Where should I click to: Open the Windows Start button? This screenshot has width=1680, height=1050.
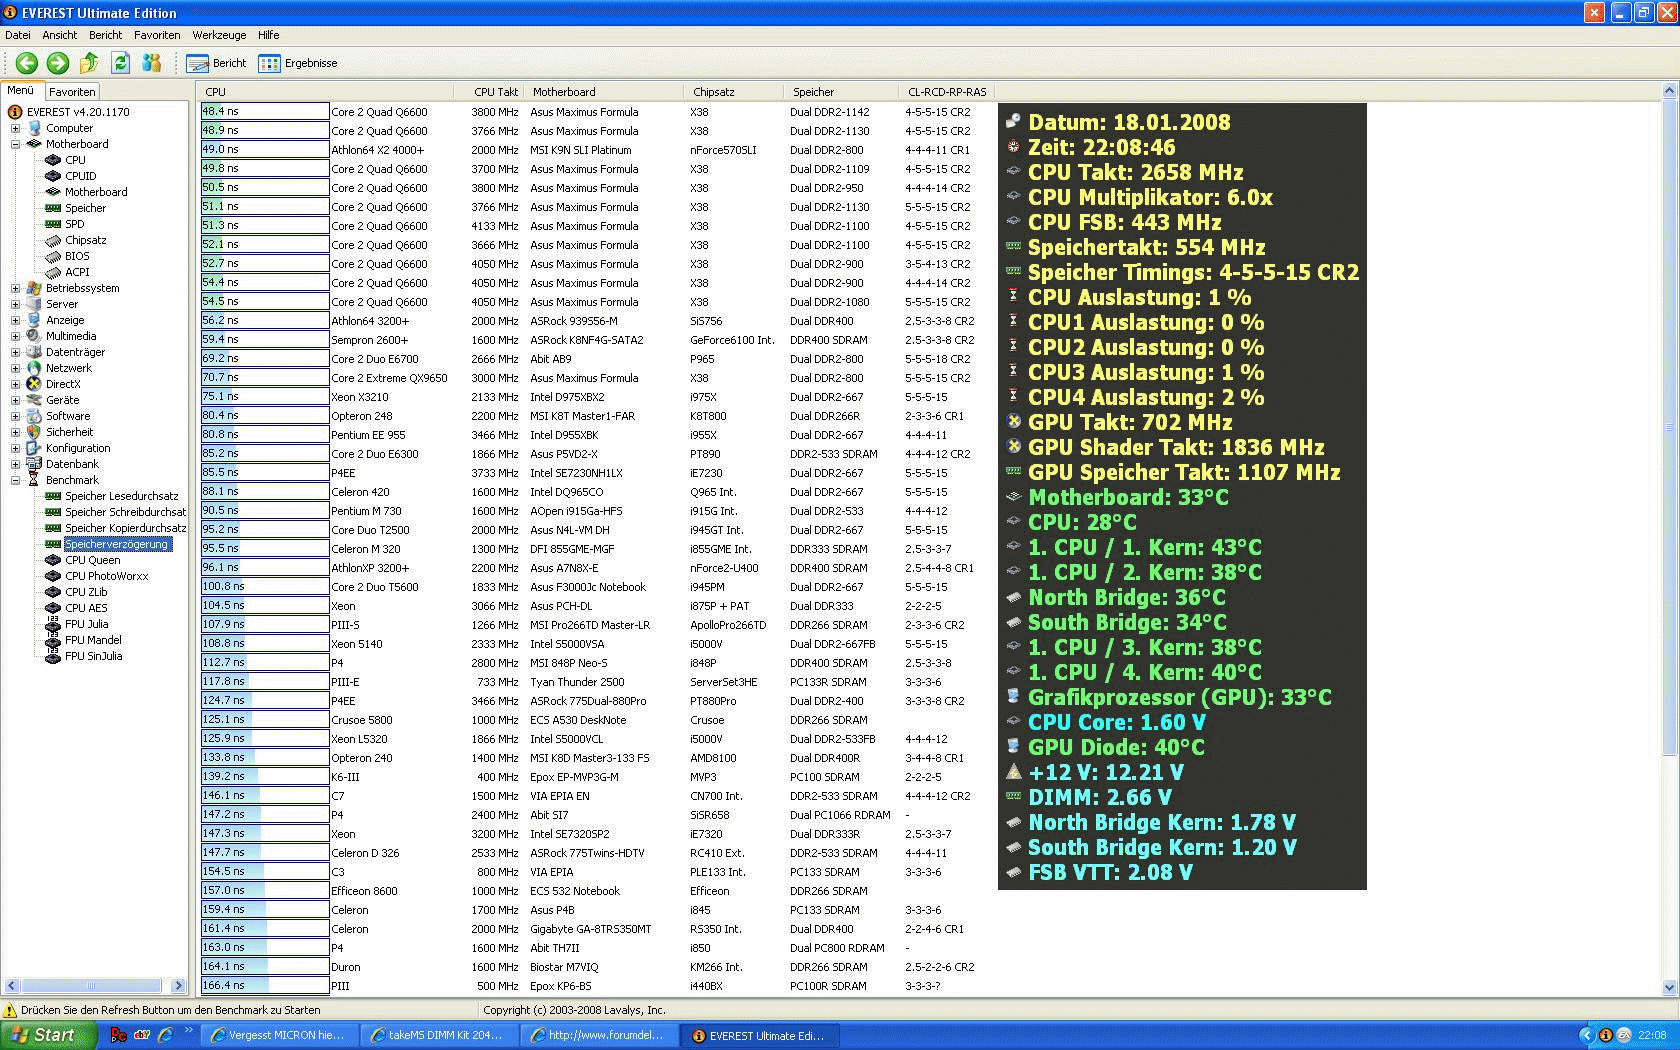coord(48,1035)
